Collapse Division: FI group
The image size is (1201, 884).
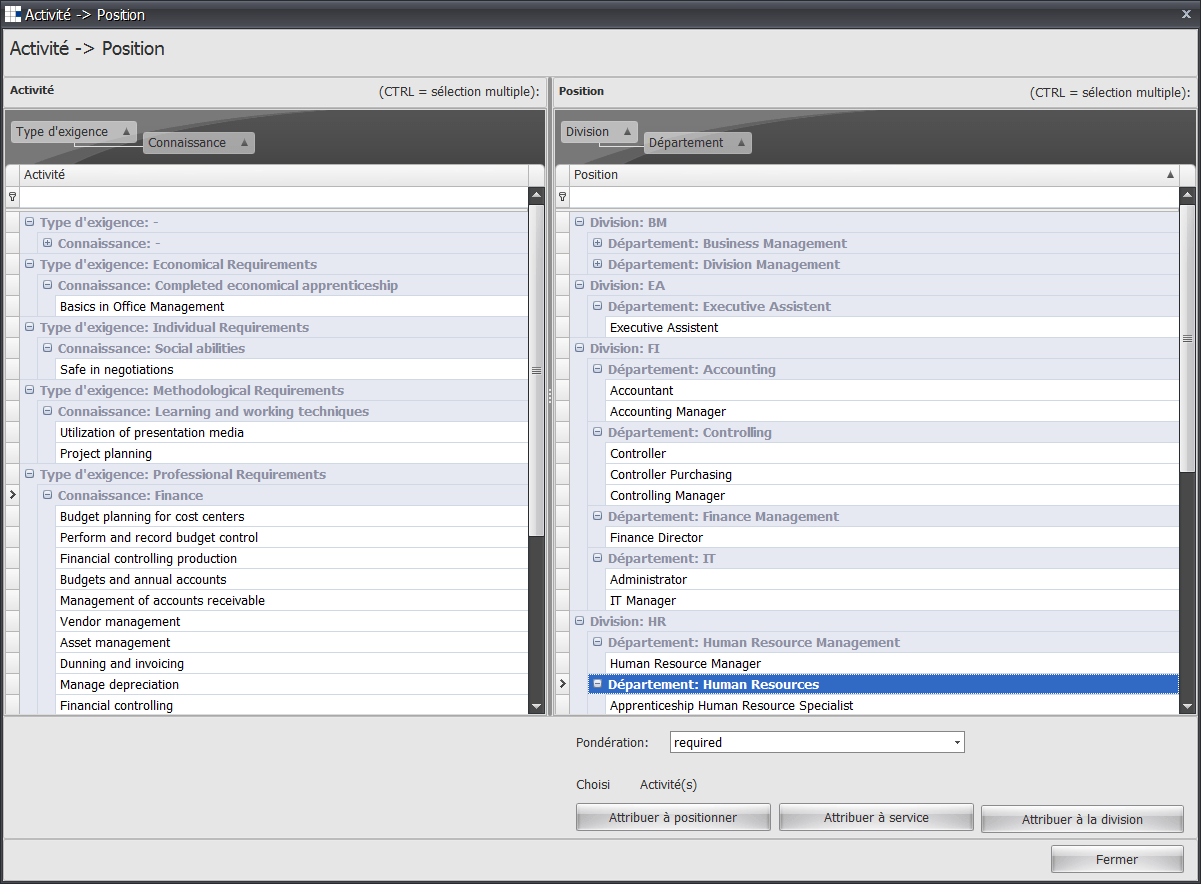[x=580, y=349]
